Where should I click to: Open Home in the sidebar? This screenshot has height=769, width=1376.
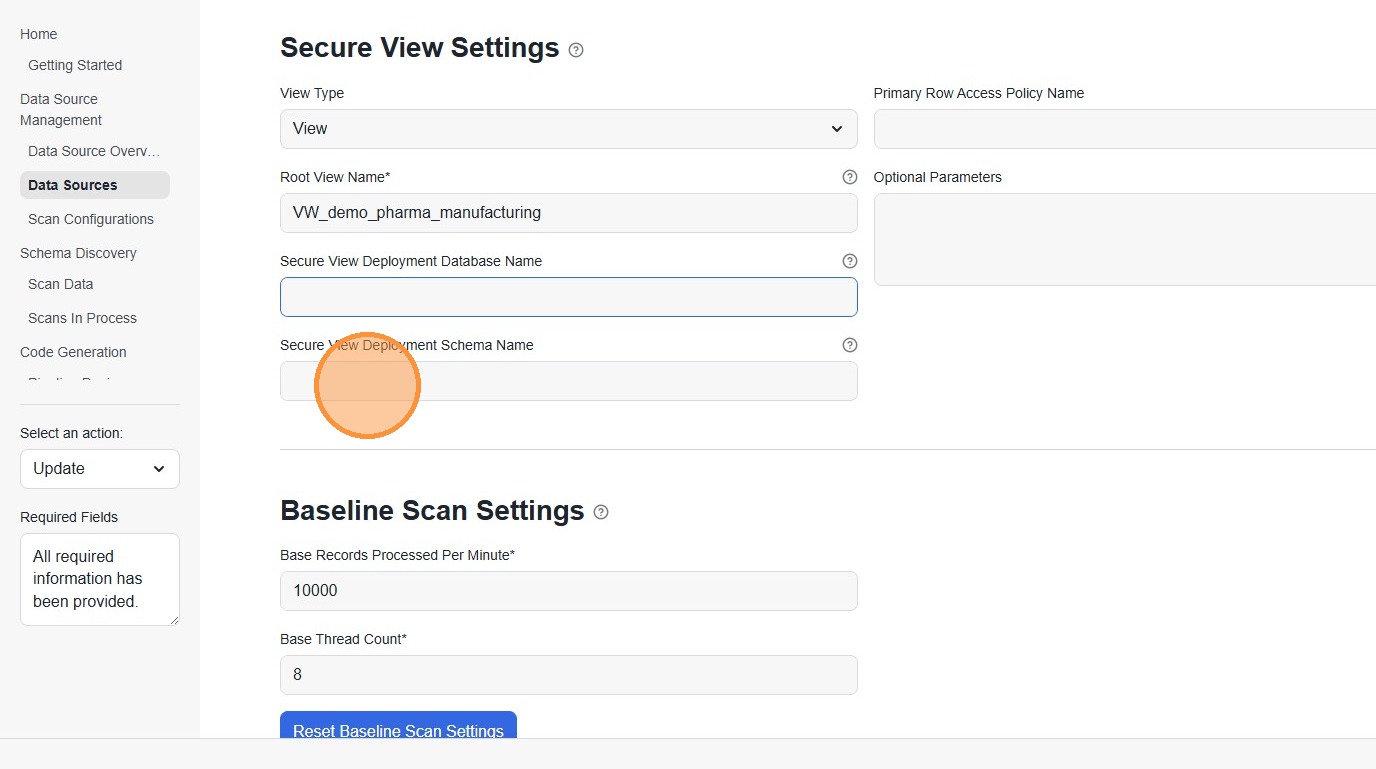39,34
